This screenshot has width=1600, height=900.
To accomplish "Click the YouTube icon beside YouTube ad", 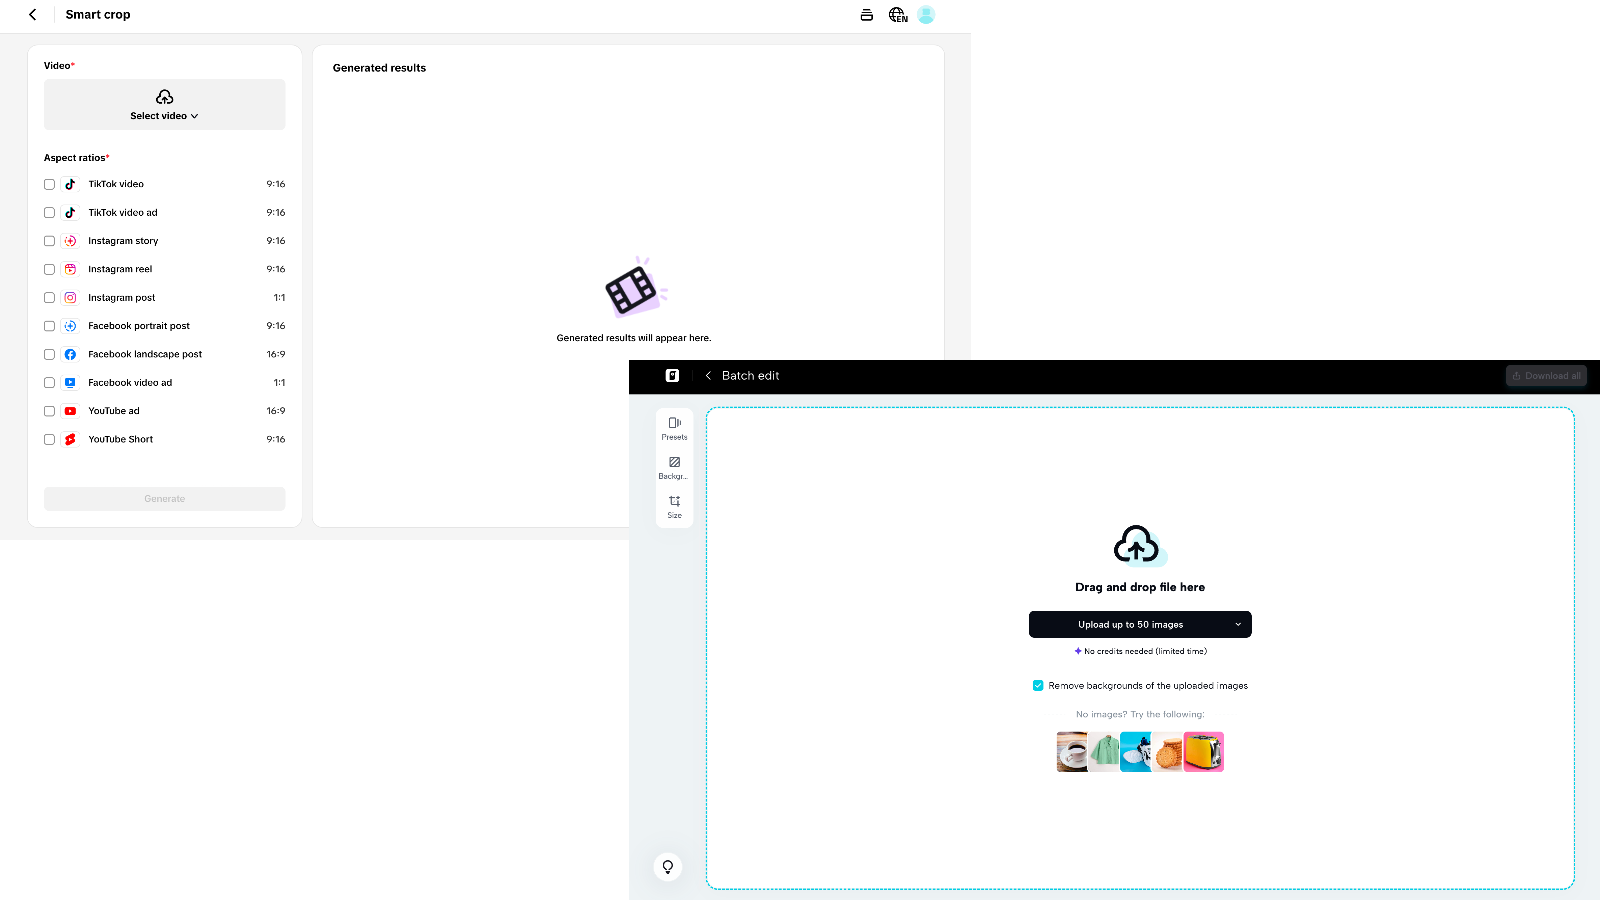I will 69,410.
